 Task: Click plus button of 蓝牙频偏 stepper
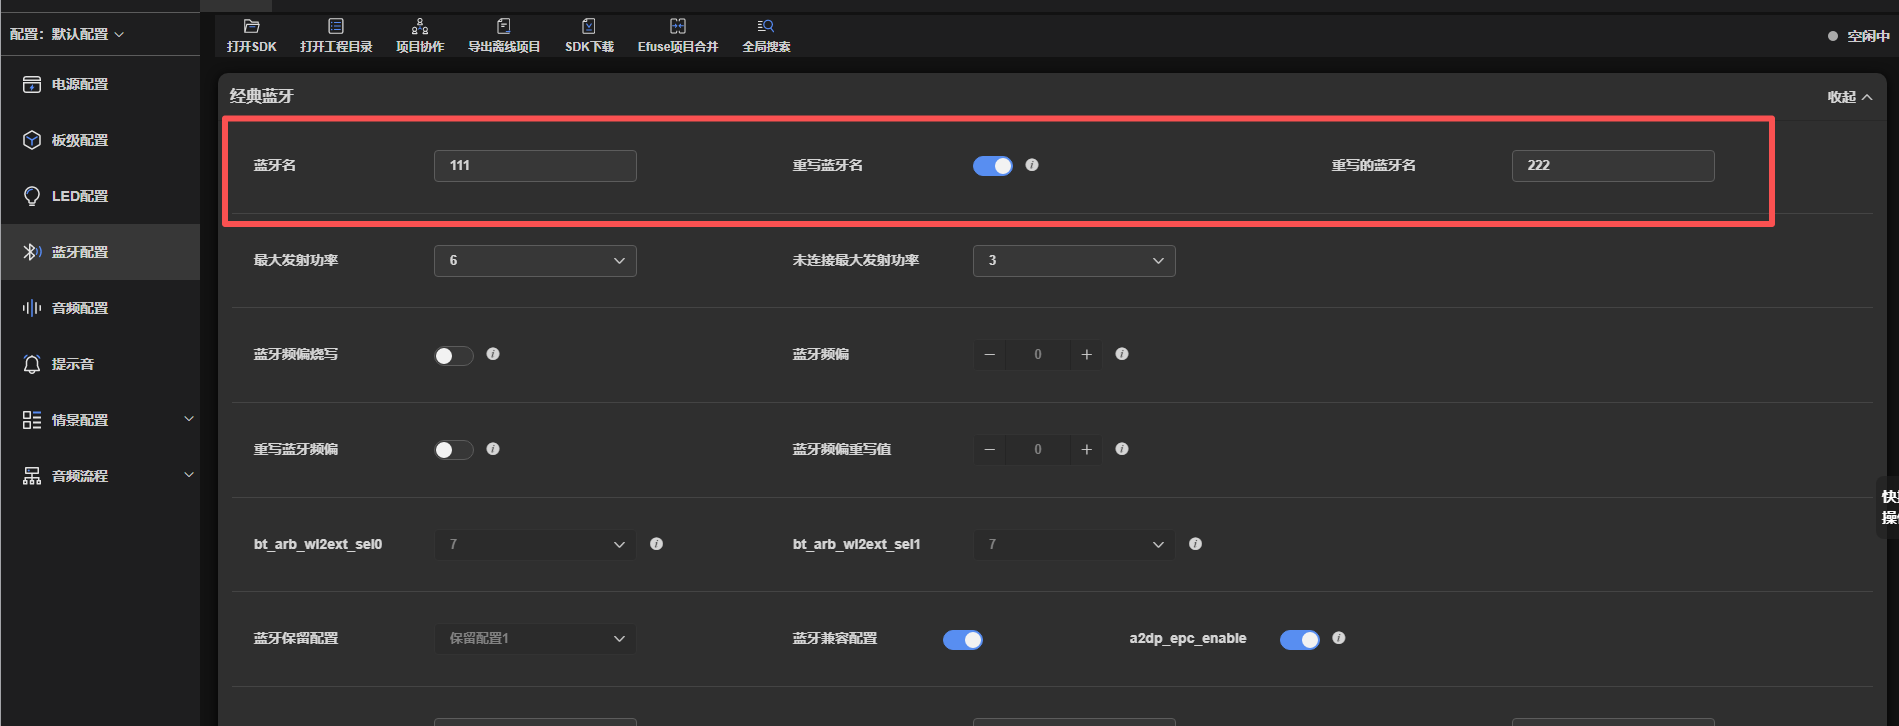click(1086, 354)
